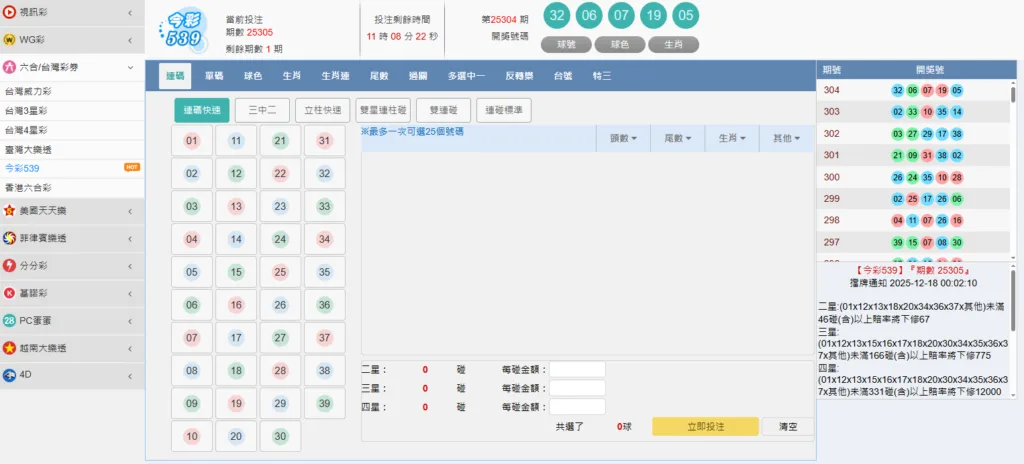Open the 尾數 dropdown filter
The image size is (1024, 464).
pyautogui.click(x=678, y=139)
